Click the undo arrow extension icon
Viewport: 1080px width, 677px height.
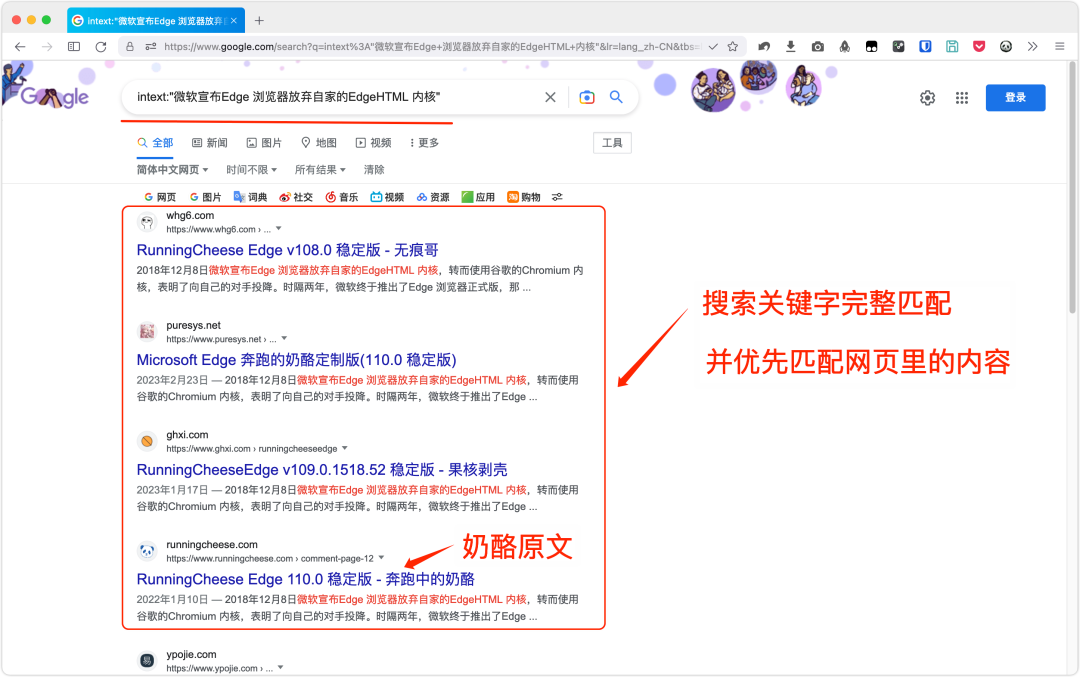coord(764,47)
